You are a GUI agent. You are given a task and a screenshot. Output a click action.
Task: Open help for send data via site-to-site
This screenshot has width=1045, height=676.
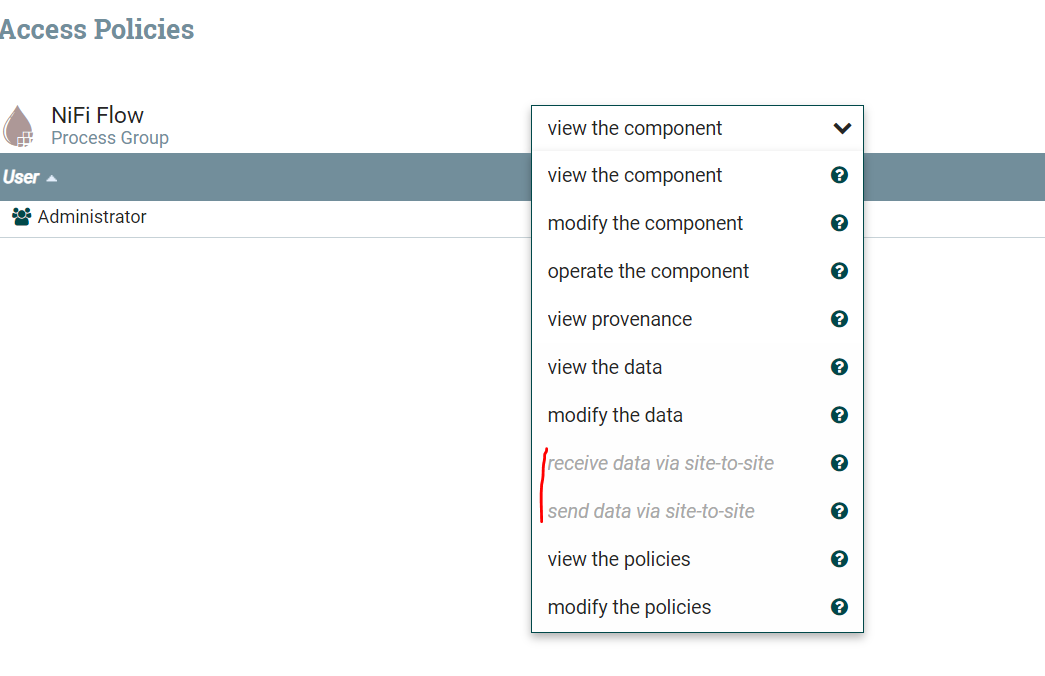click(839, 510)
